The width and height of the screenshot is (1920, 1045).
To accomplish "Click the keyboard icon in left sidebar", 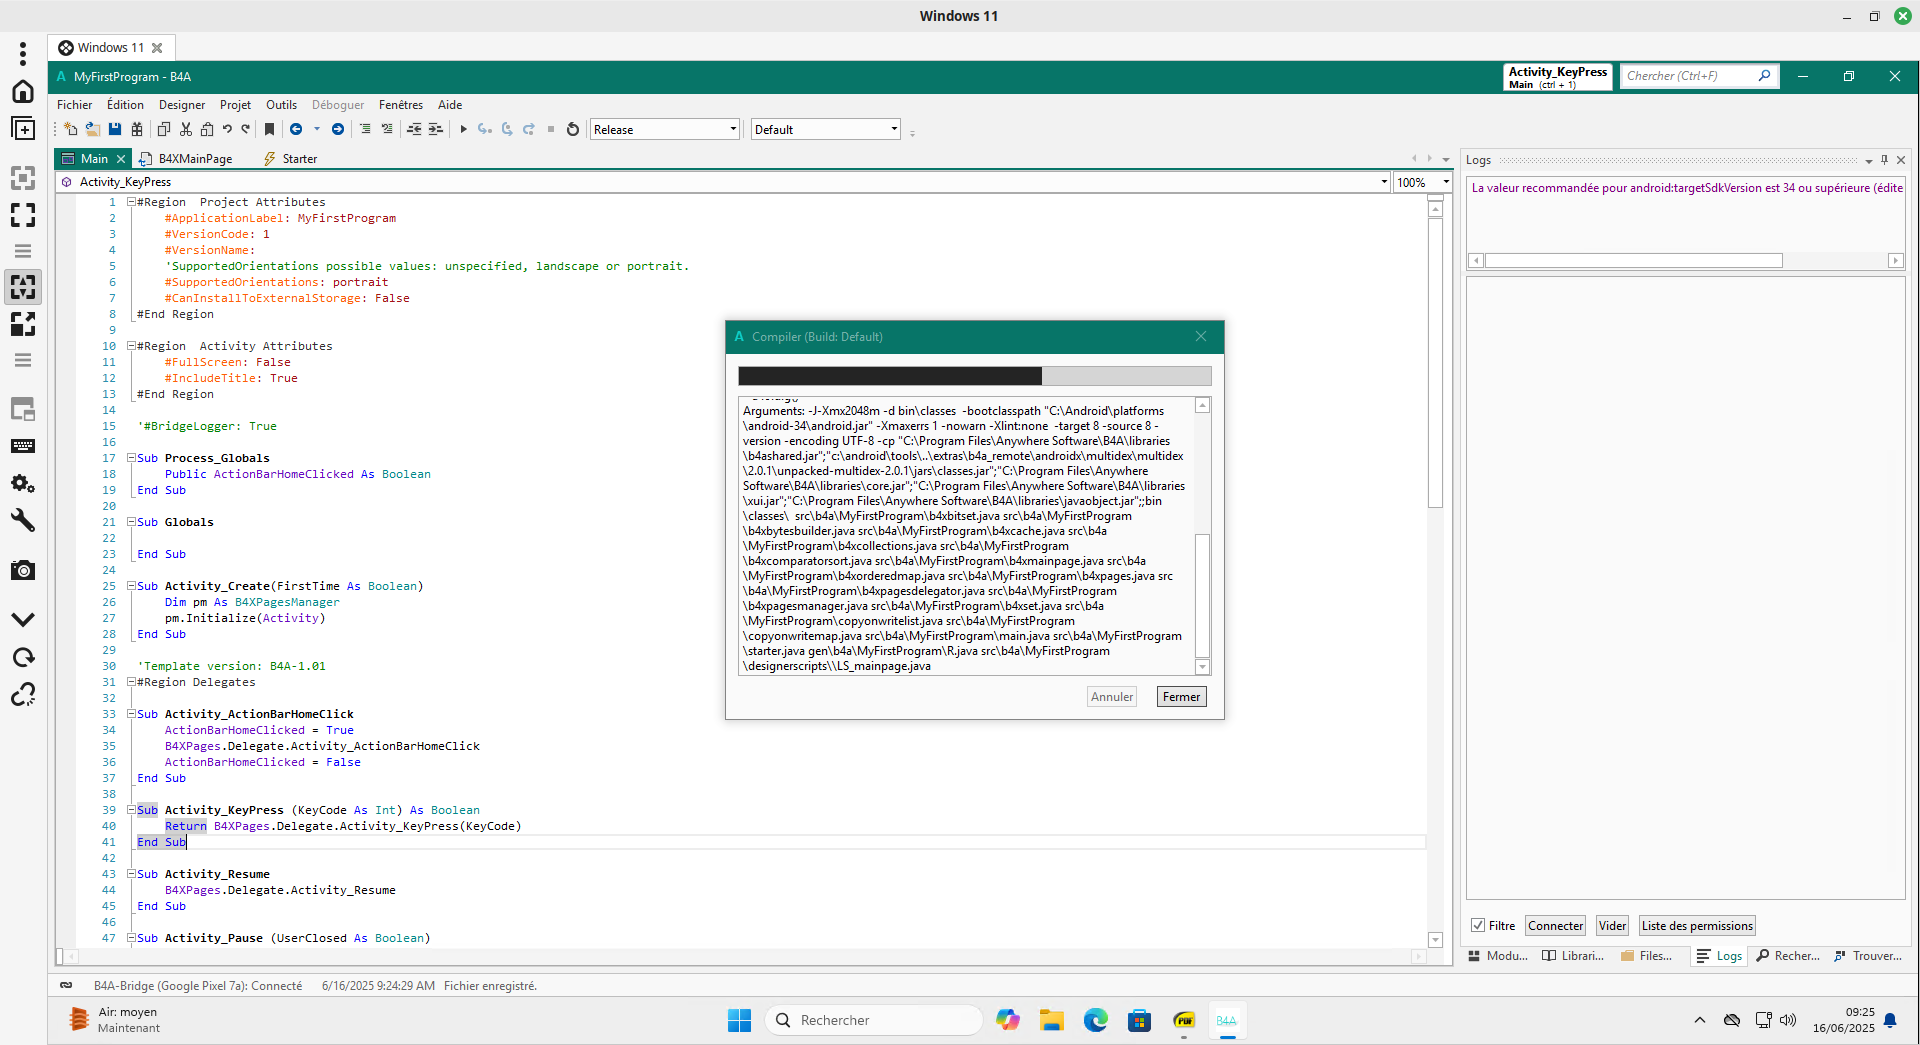I will point(23,446).
